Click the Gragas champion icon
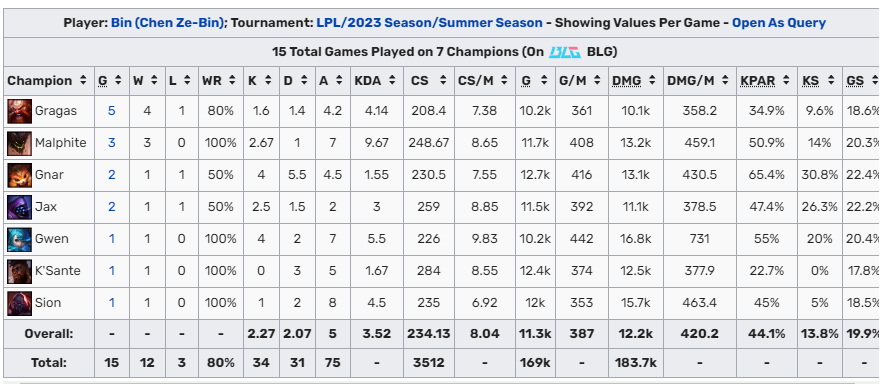This screenshot has height=384, width=882. (x=19, y=111)
